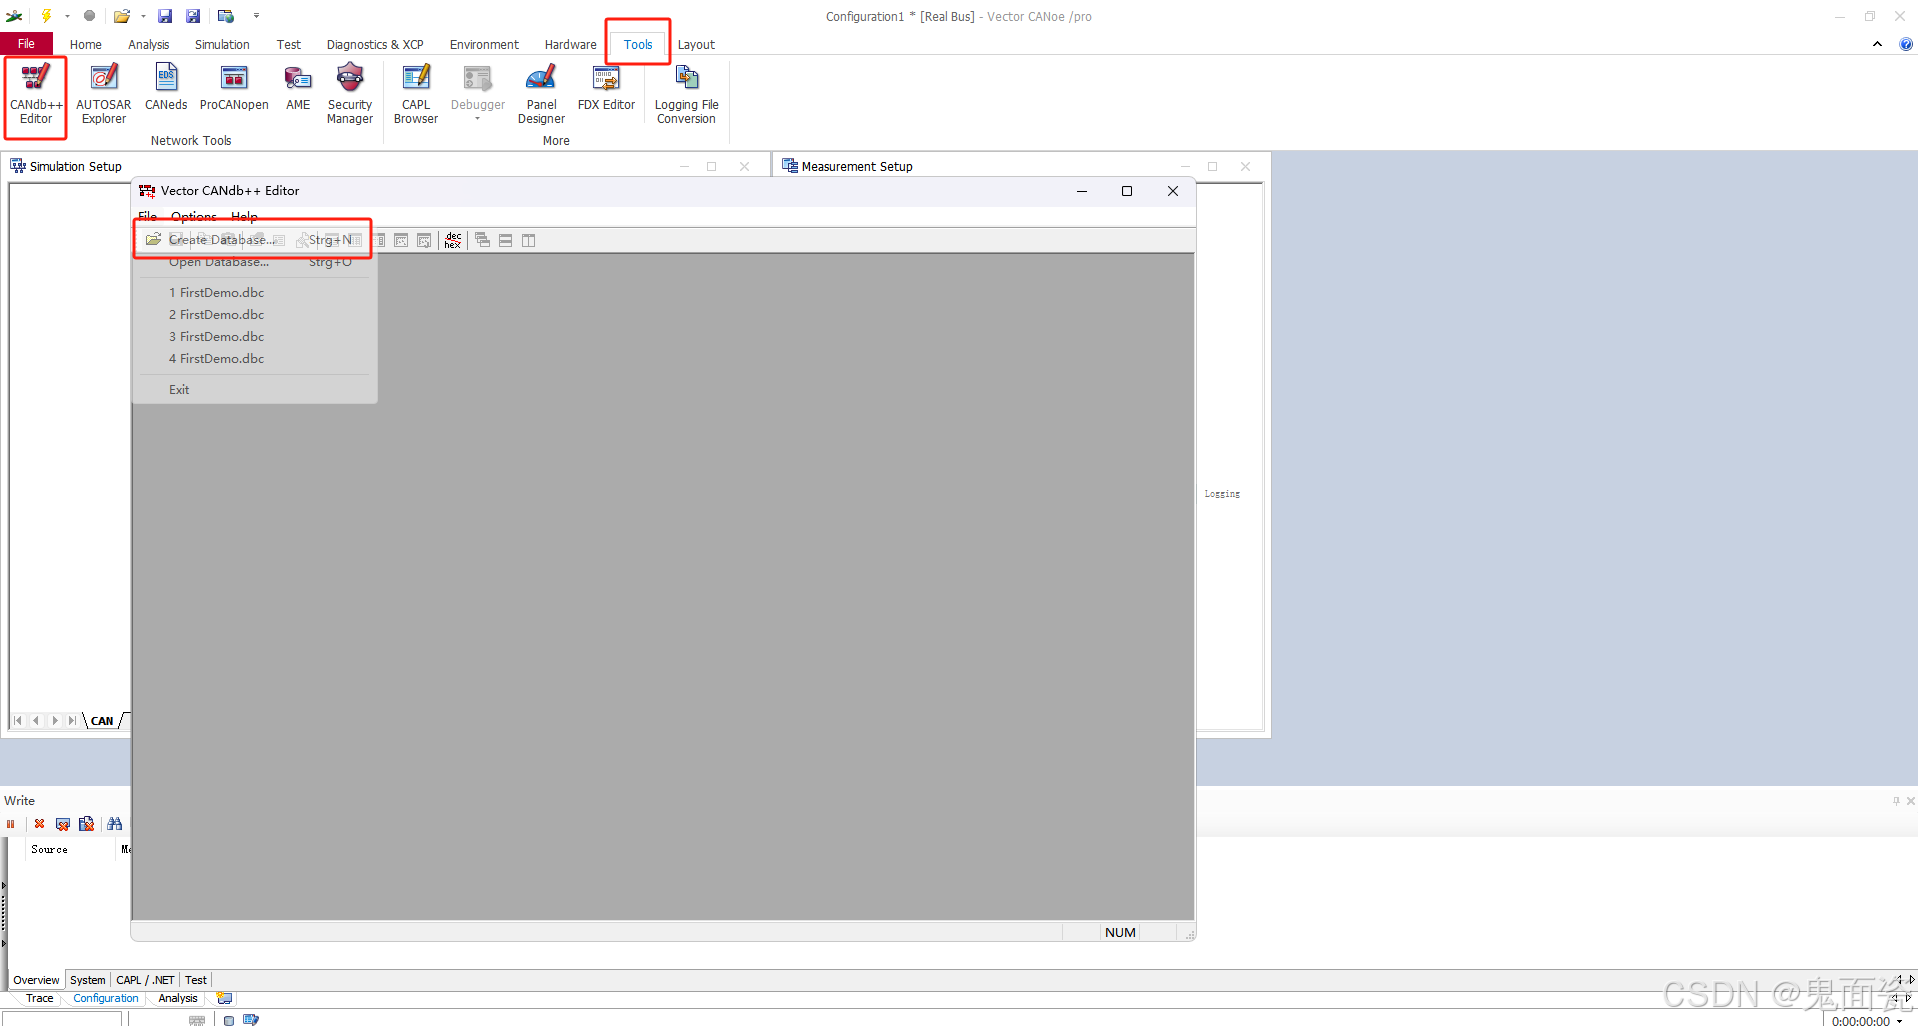Open the Help menu in CANdb++ Editor
1918x1026 pixels.
[x=244, y=217]
